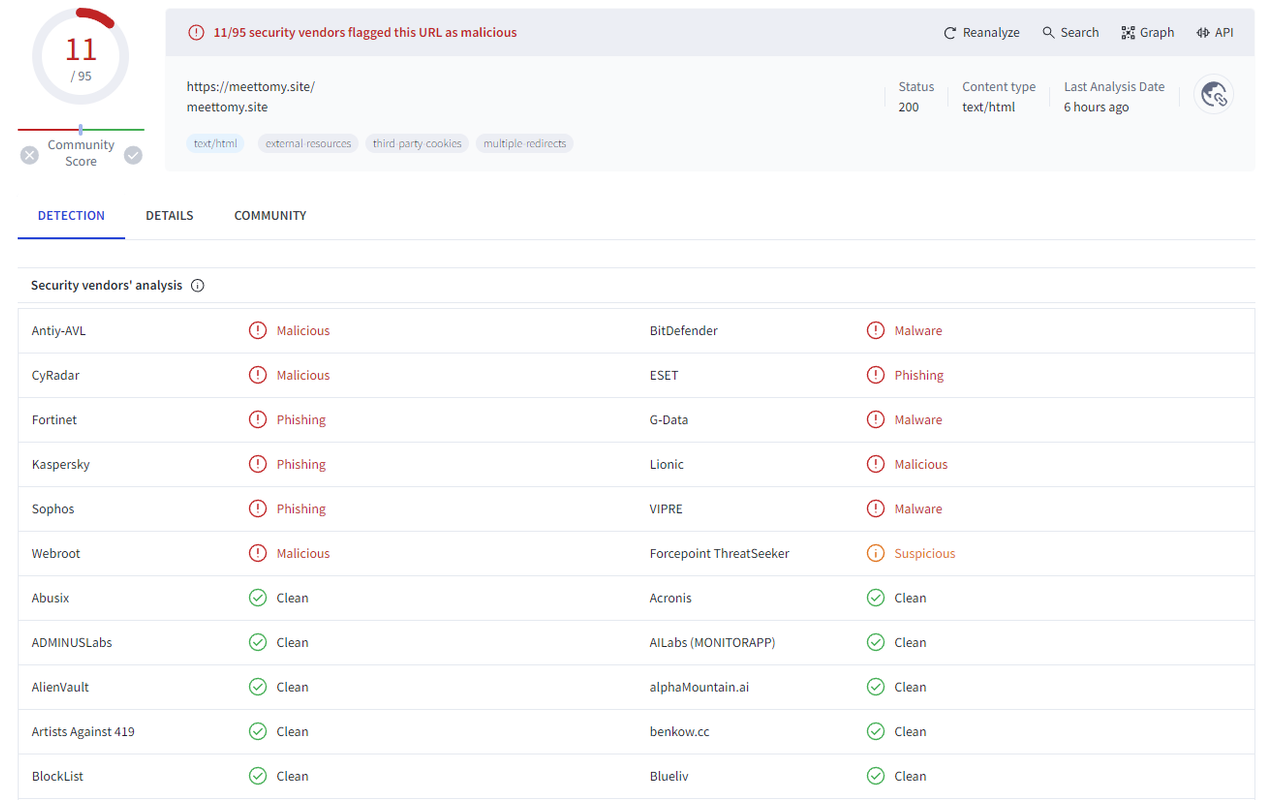Click the green check icon for AlienVault
The image size is (1276, 800).
[x=258, y=687]
